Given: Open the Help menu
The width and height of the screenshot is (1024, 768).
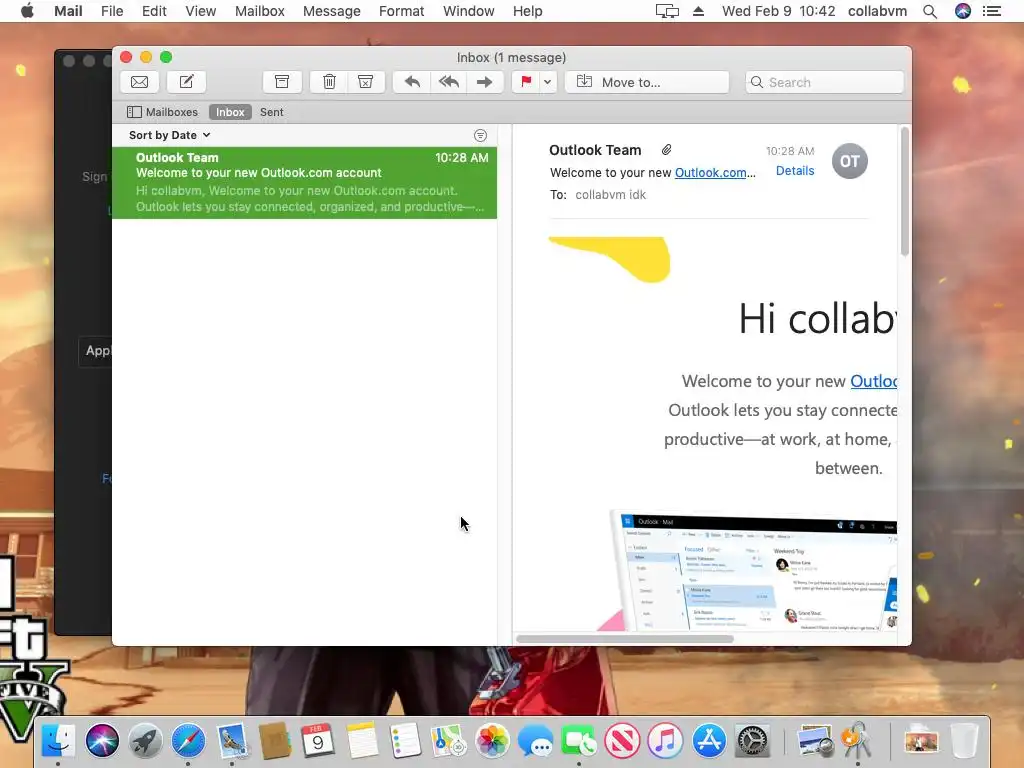Looking at the screenshot, I should coord(528,11).
